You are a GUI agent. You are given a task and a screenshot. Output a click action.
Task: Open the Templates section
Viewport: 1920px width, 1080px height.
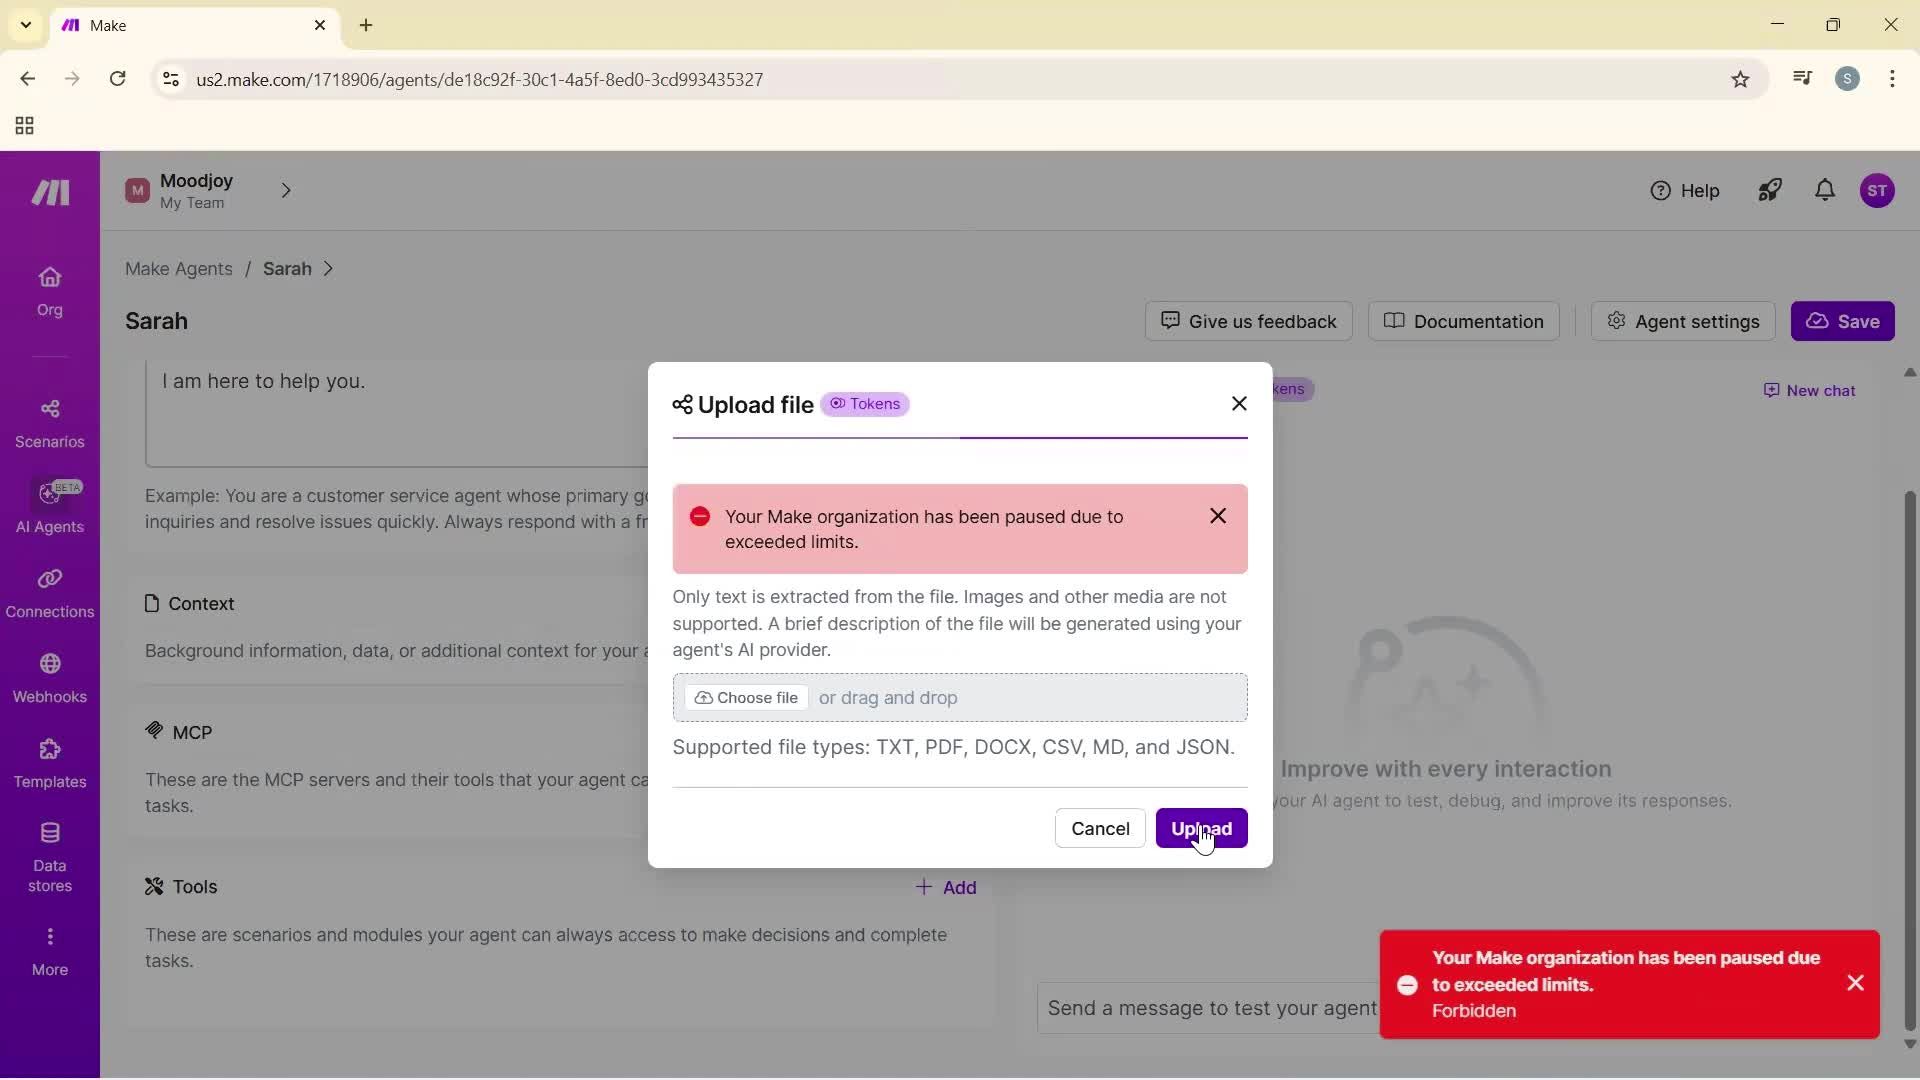coord(49,763)
